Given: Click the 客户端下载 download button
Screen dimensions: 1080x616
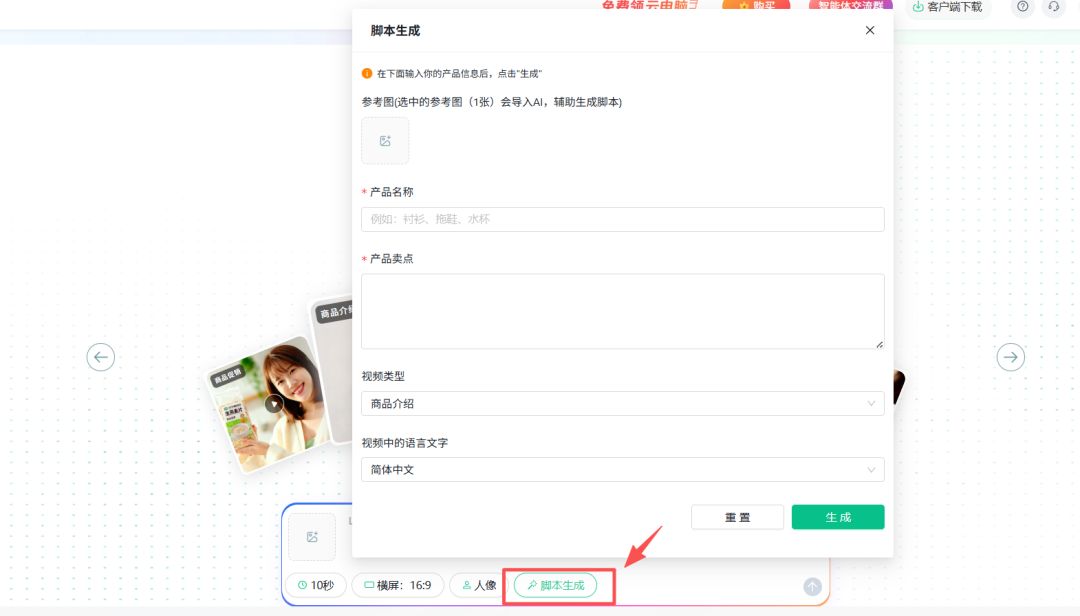Looking at the screenshot, I should pos(947,7).
